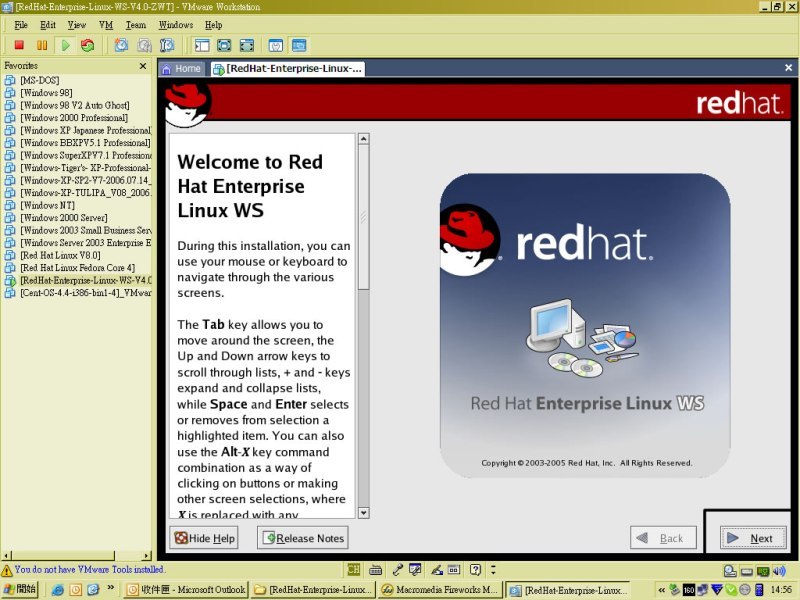
Task: Click the CH language bar icon
Action: coord(353,569)
